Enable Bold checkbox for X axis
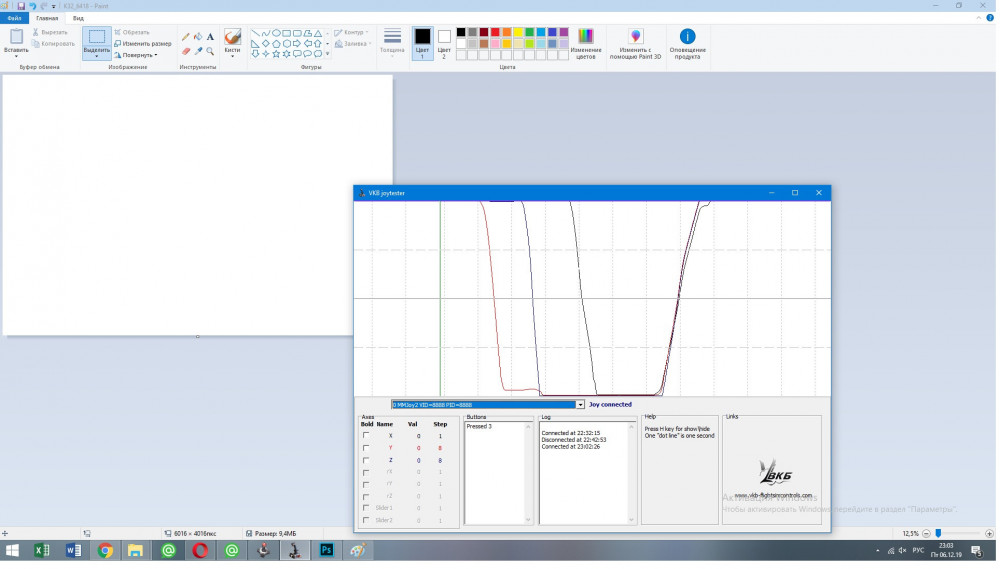Viewport: 1000px width, 569px height. point(366,436)
